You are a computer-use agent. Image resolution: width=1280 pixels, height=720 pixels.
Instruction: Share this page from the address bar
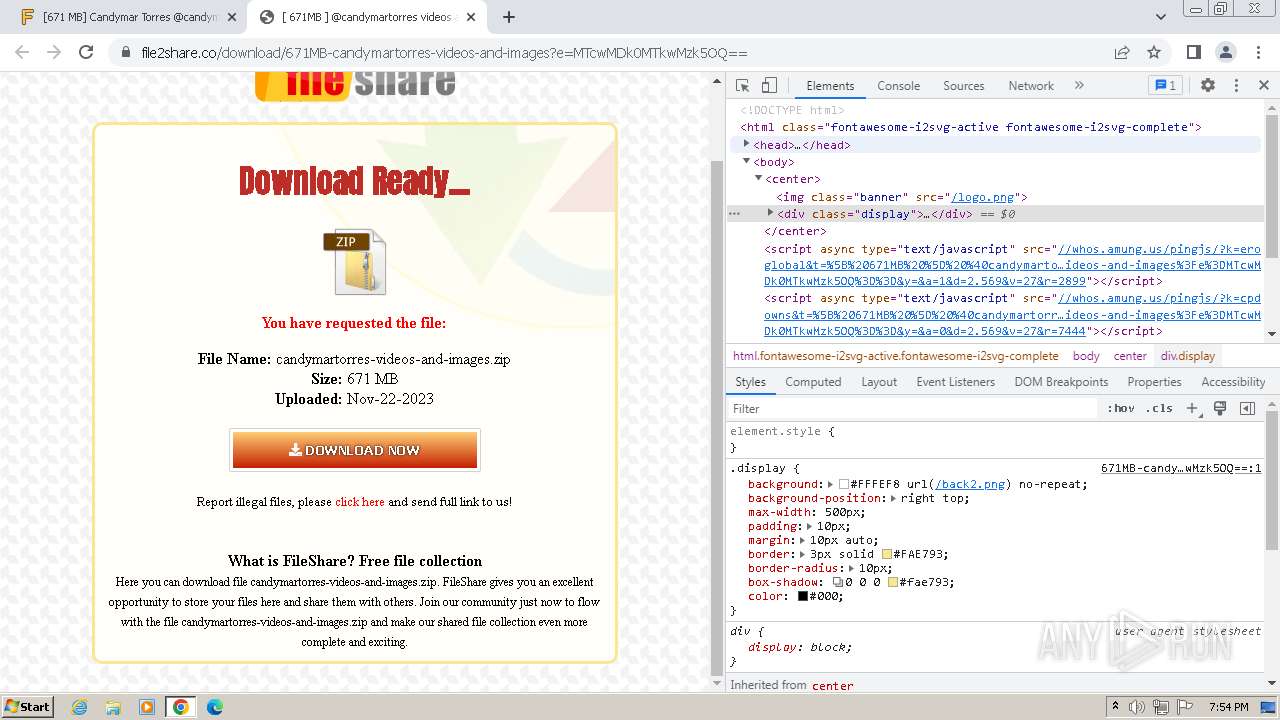[1122, 52]
